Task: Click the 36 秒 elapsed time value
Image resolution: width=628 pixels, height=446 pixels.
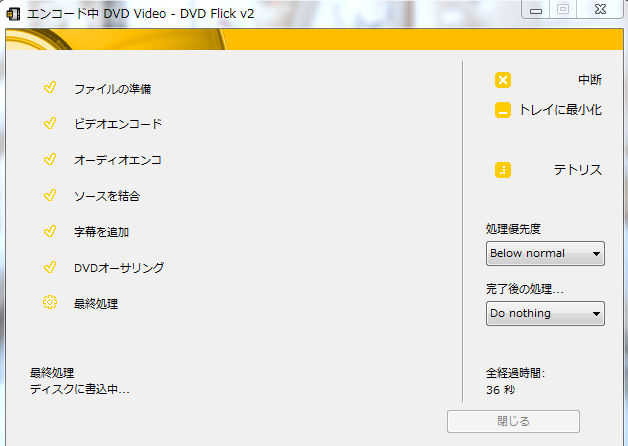Action: [501, 390]
